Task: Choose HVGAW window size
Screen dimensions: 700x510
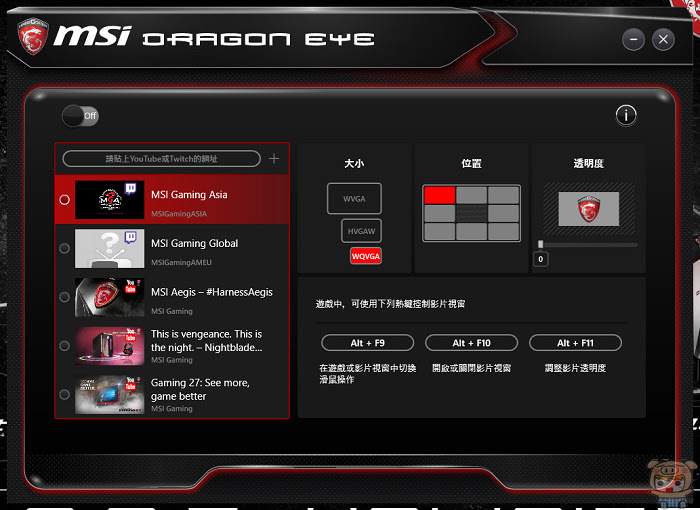Action: (x=362, y=231)
